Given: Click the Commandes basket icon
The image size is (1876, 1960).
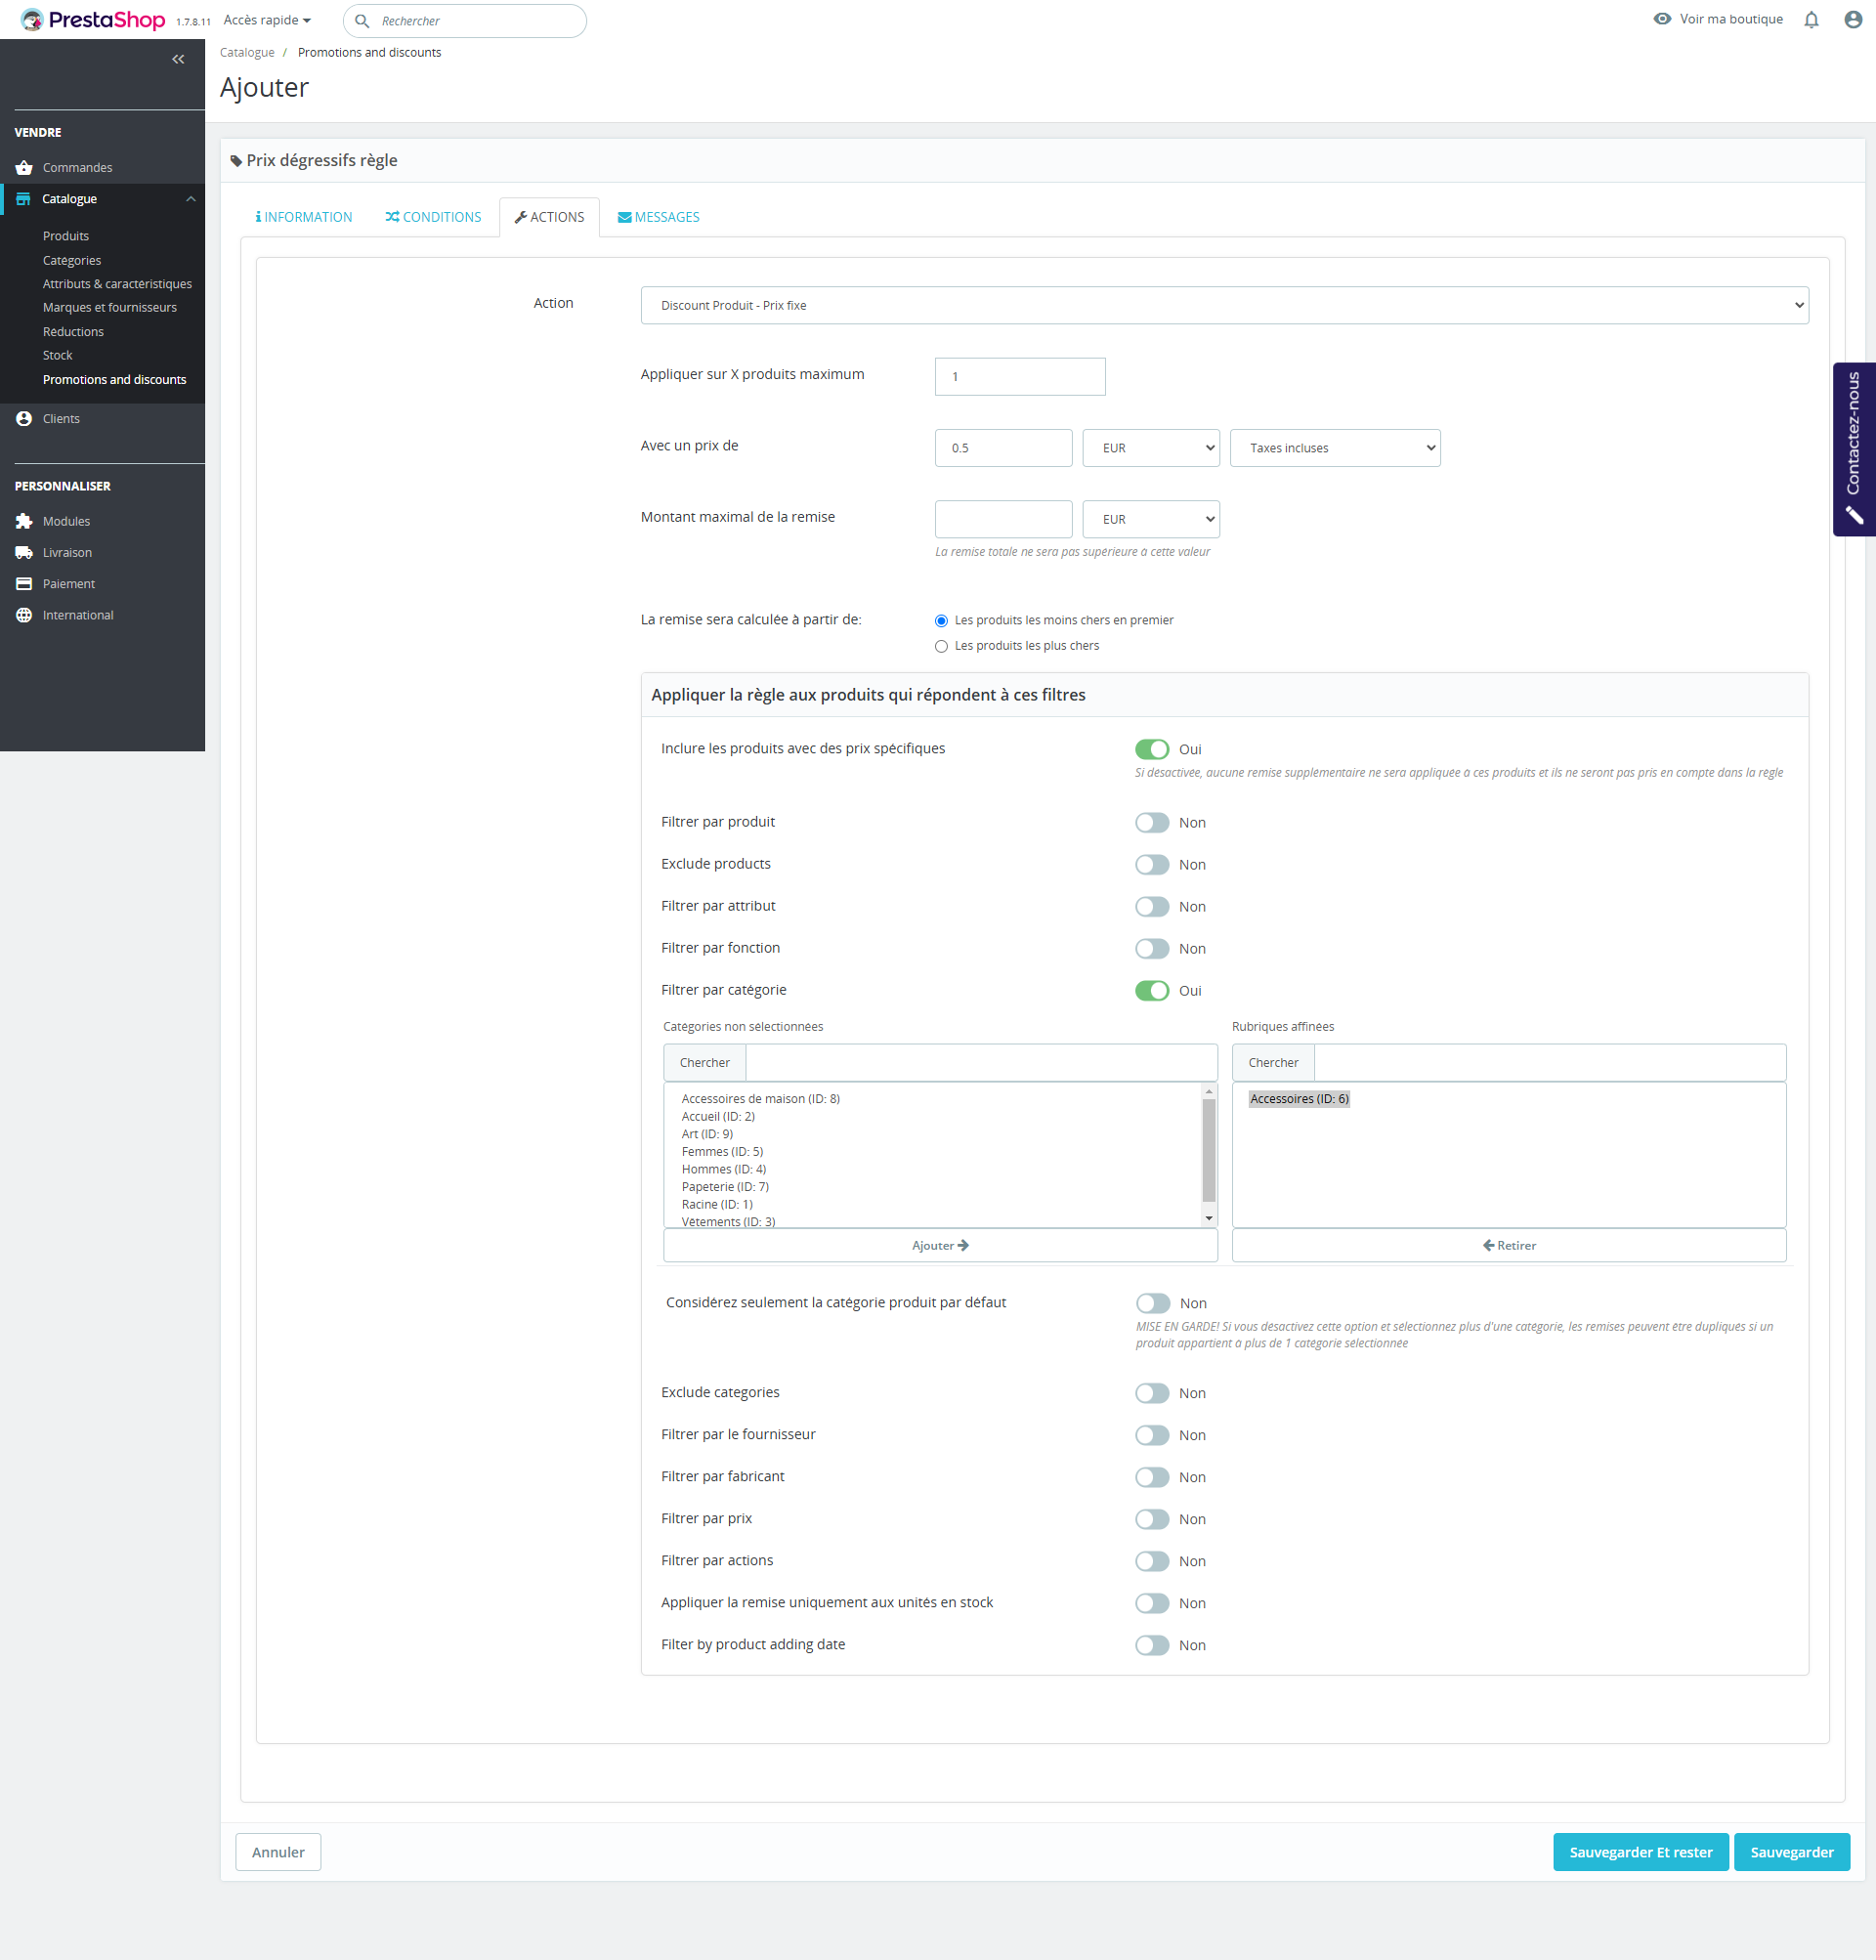Looking at the screenshot, I should [x=24, y=168].
